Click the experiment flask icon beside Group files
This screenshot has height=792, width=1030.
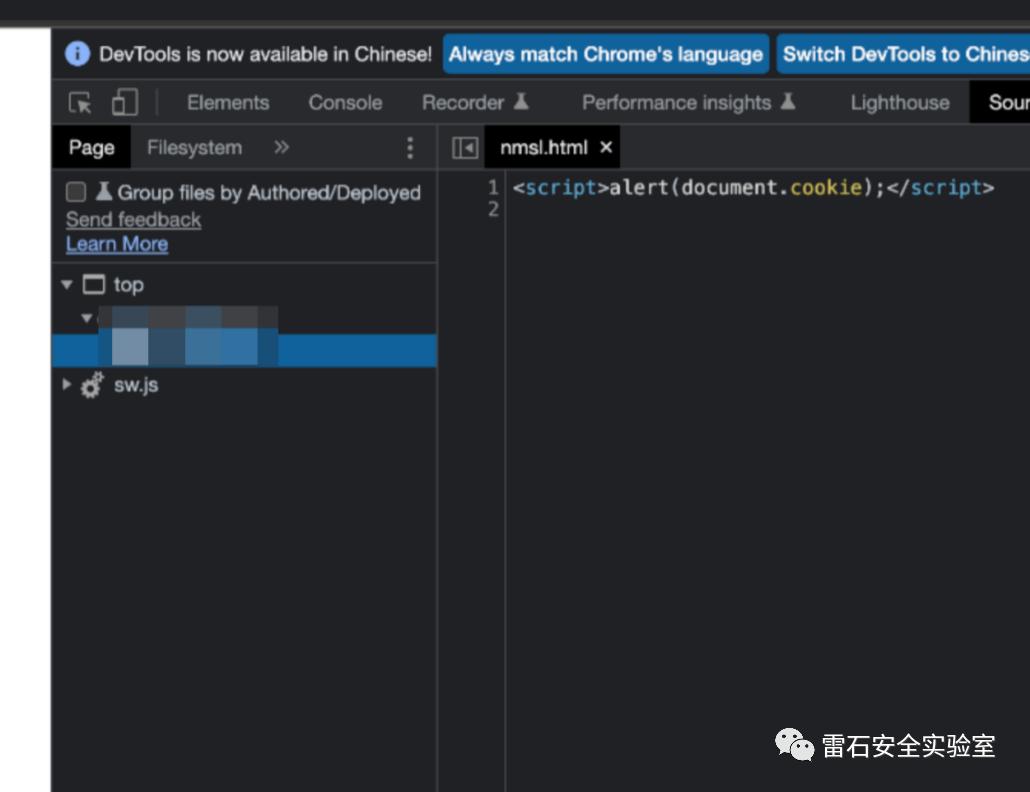(x=103, y=191)
